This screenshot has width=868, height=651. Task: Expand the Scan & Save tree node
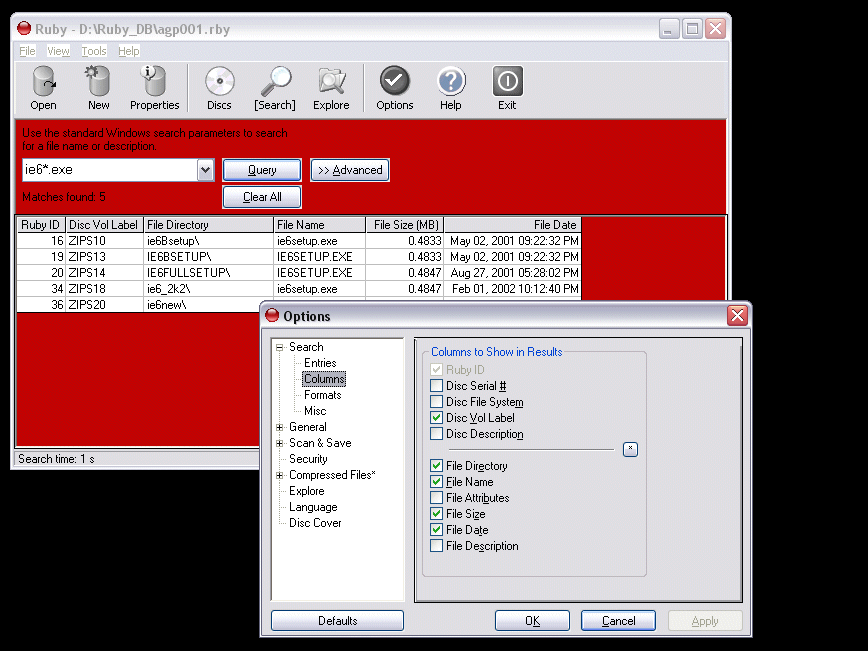280,443
